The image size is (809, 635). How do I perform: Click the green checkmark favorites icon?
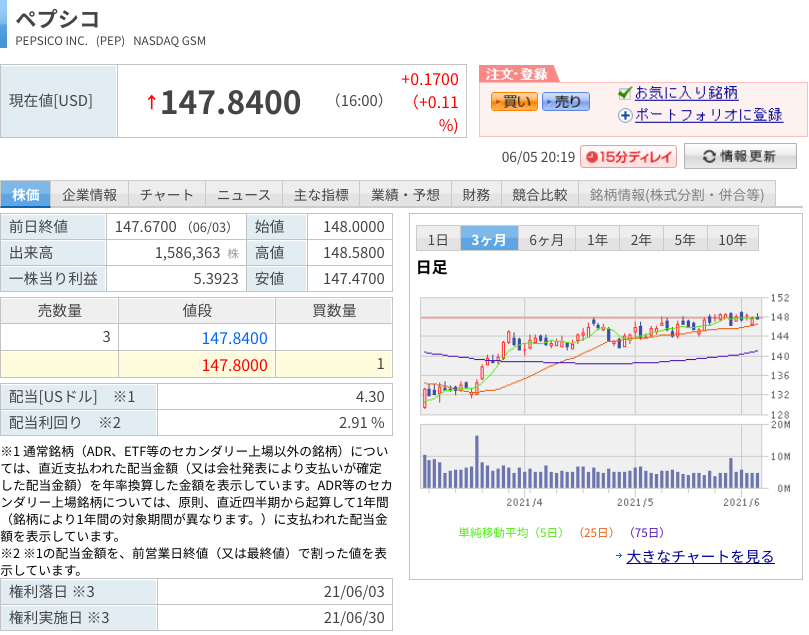point(625,93)
